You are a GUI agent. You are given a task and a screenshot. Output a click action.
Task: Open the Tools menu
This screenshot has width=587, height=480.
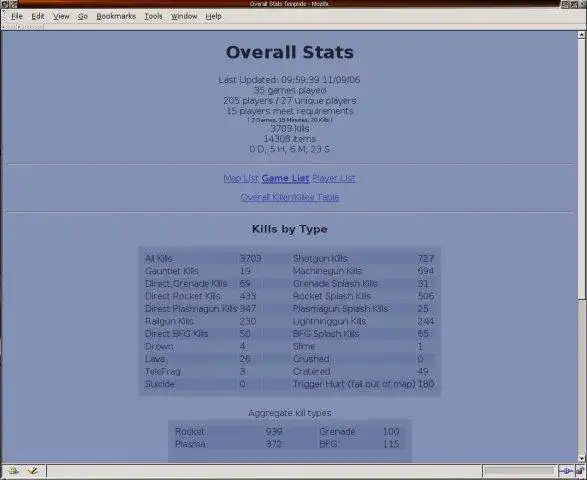click(153, 16)
